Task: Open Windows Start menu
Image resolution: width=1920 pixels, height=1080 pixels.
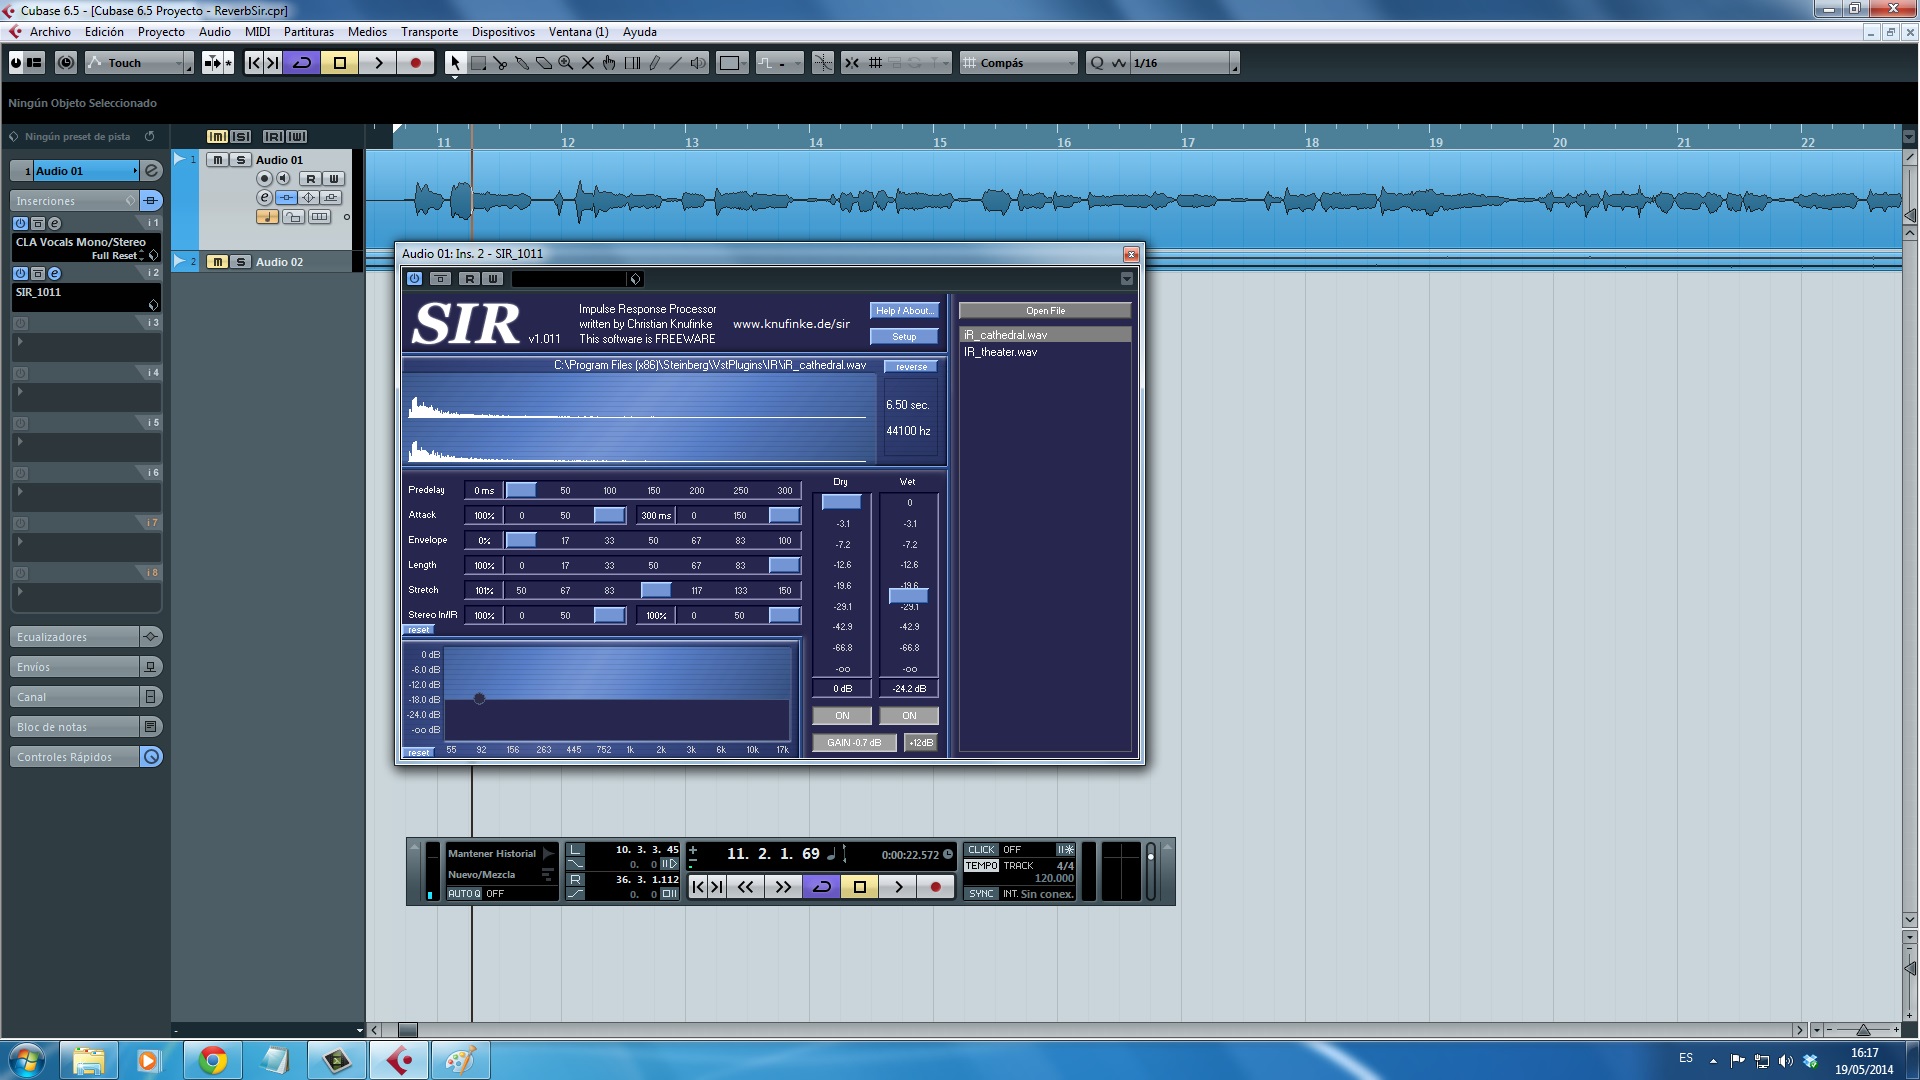Action: 27,1060
